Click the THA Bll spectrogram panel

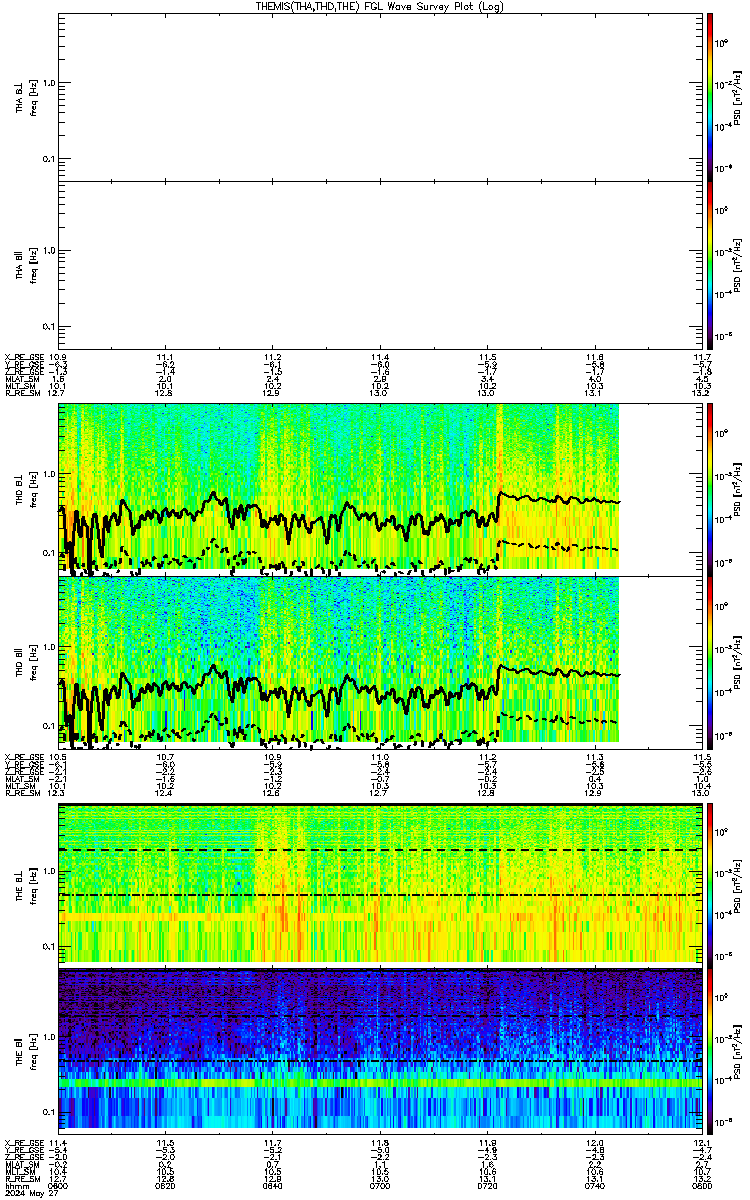(378, 265)
